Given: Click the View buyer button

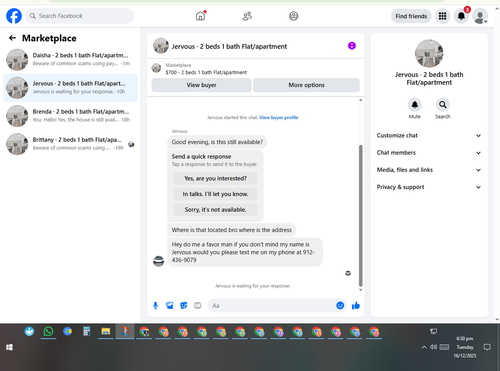Looking at the screenshot, I should point(201,85).
